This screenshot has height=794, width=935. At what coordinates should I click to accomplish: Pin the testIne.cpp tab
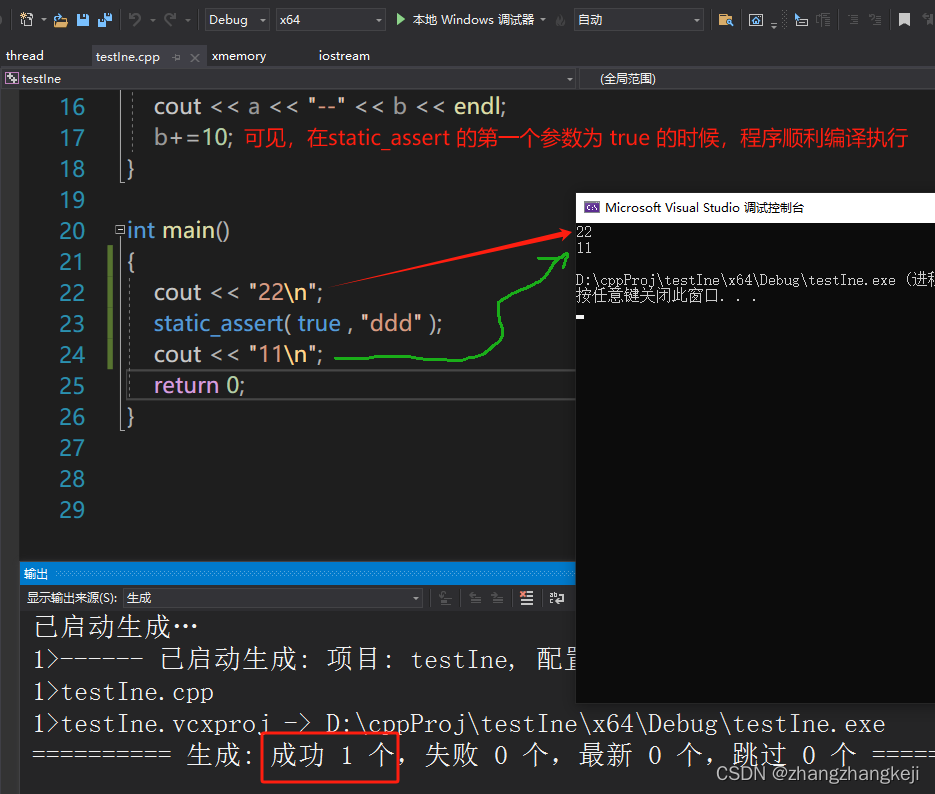[x=176, y=57]
